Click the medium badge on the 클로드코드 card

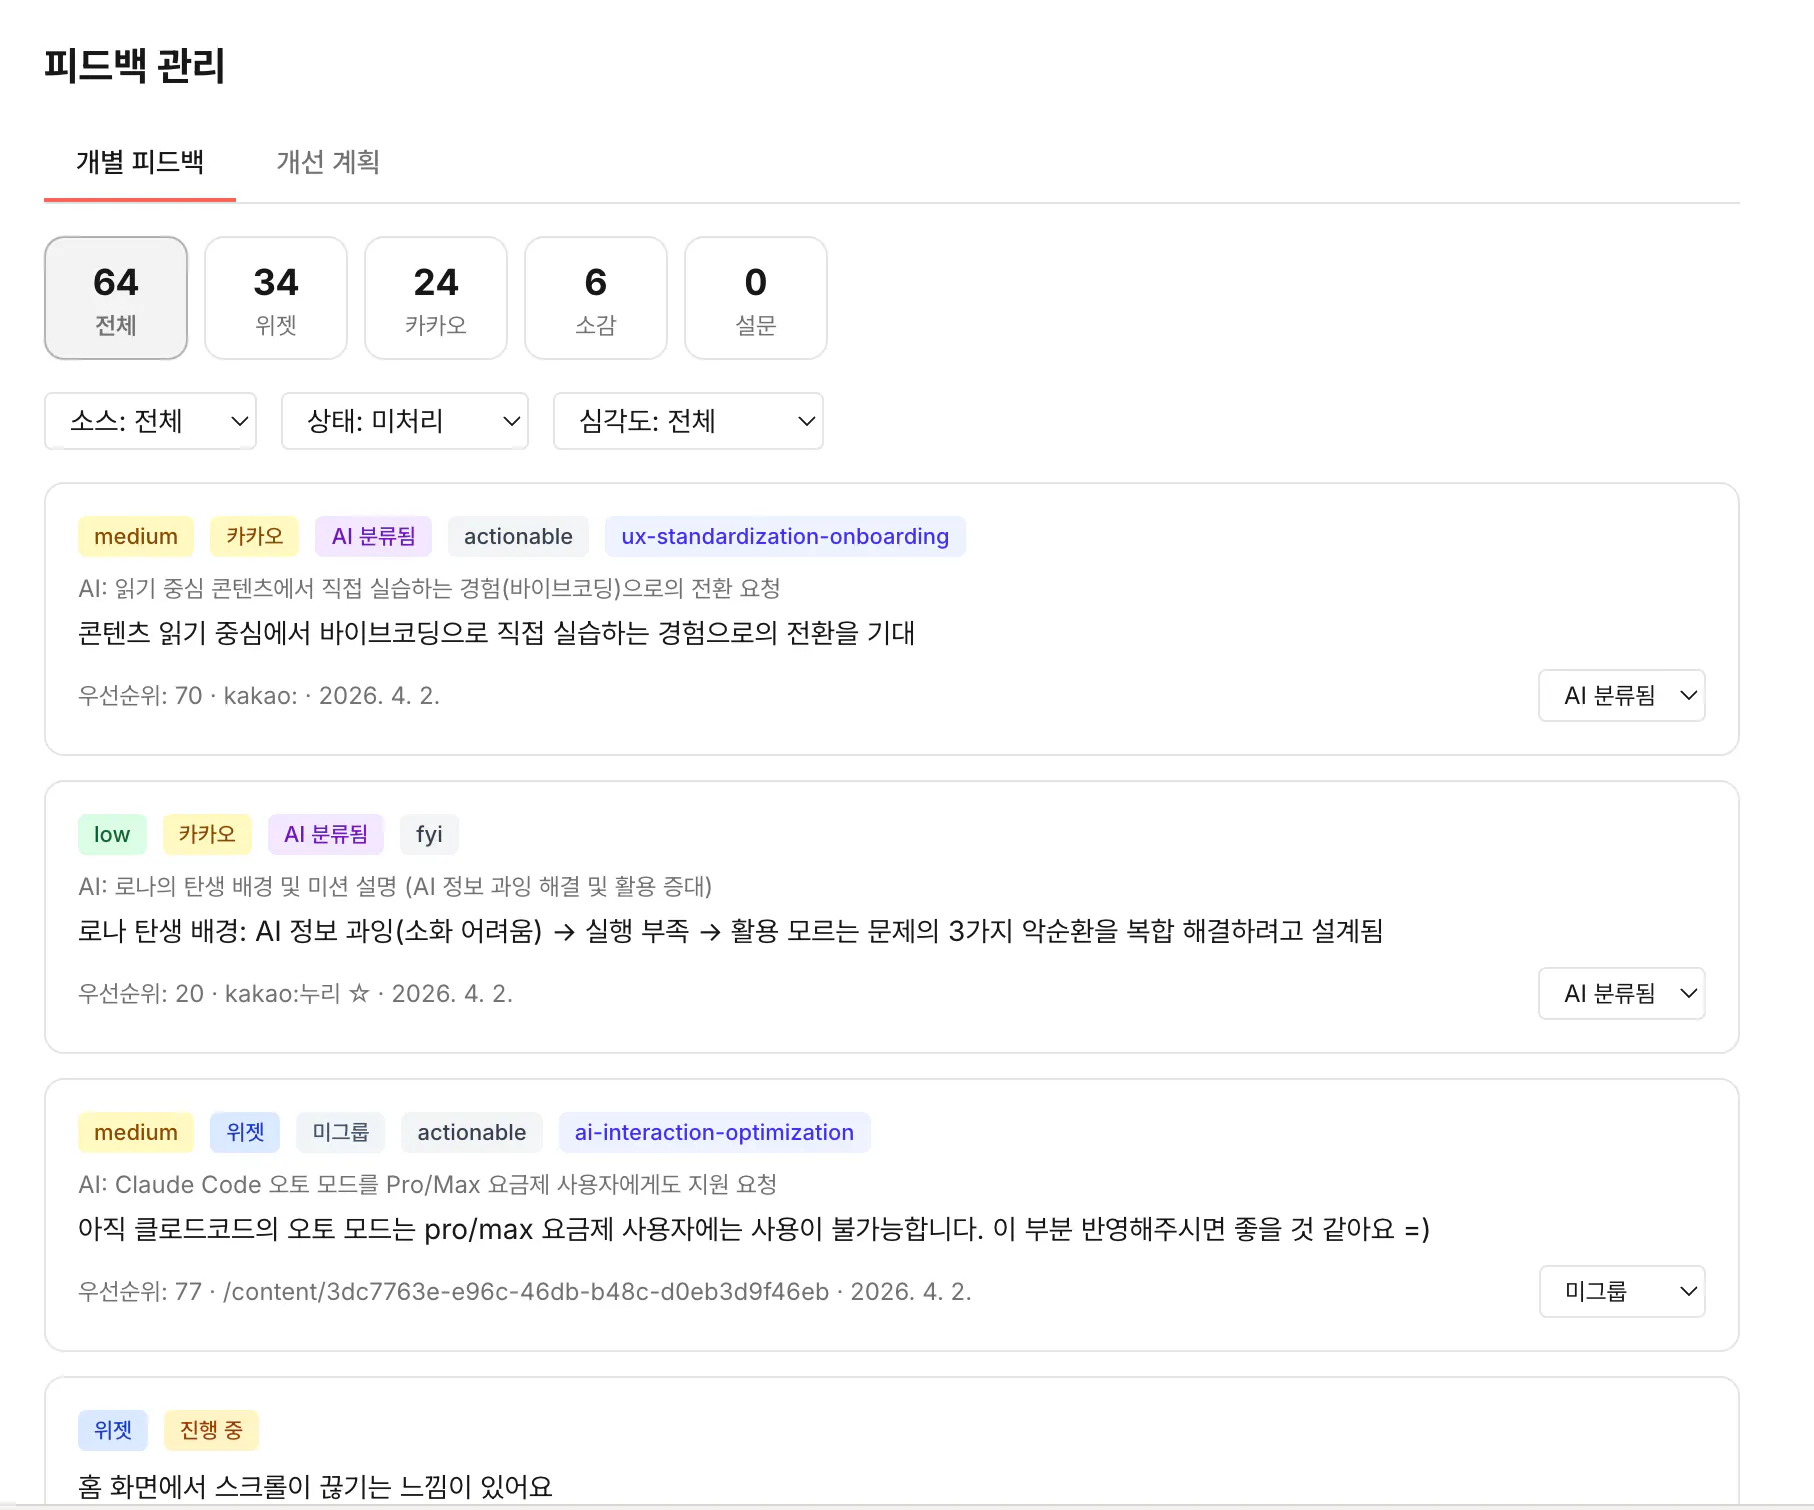pos(136,1132)
